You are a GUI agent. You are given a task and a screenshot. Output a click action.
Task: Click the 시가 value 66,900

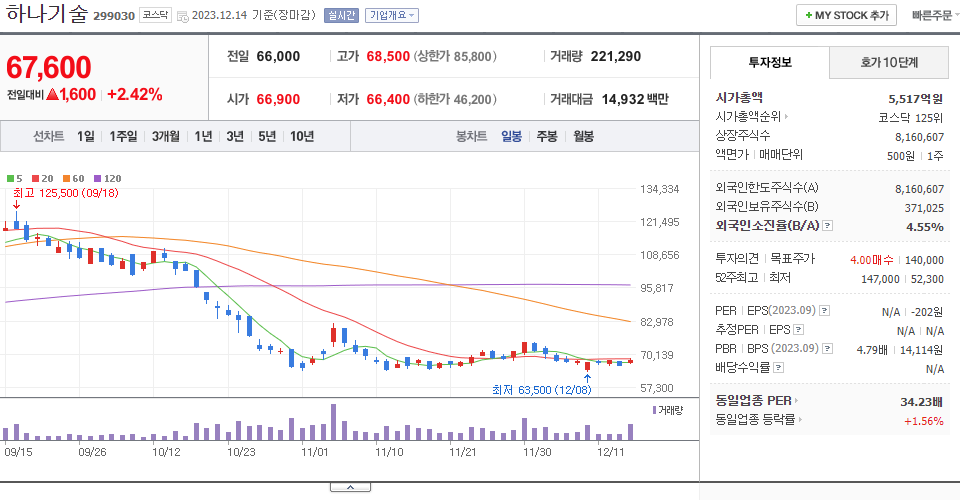tap(278, 99)
